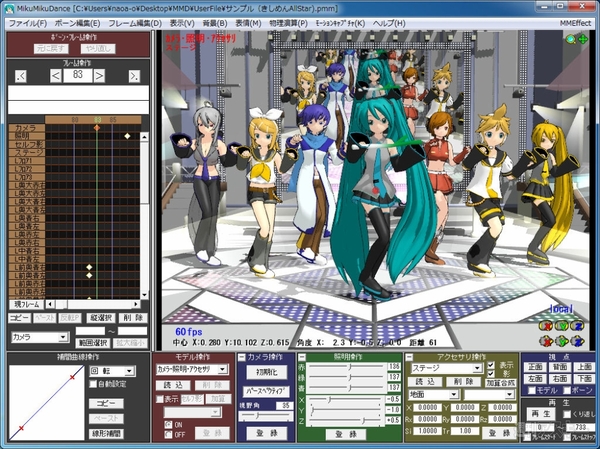Collapse the カメラ操作 panel with its minus box
The image size is (600, 449).
(242, 358)
